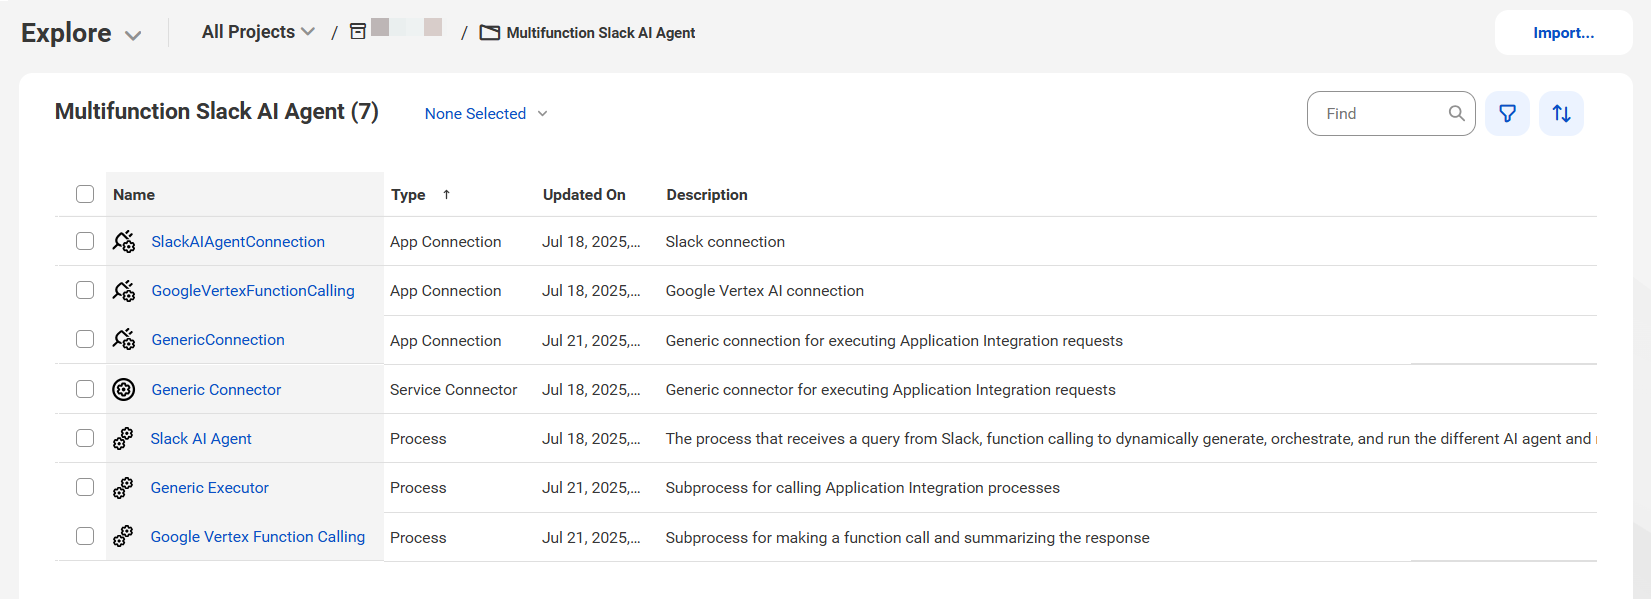Click the 'Google Vertex AI connection' description
The height and width of the screenshot is (599, 1651).
pyautogui.click(x=765, y=291)
